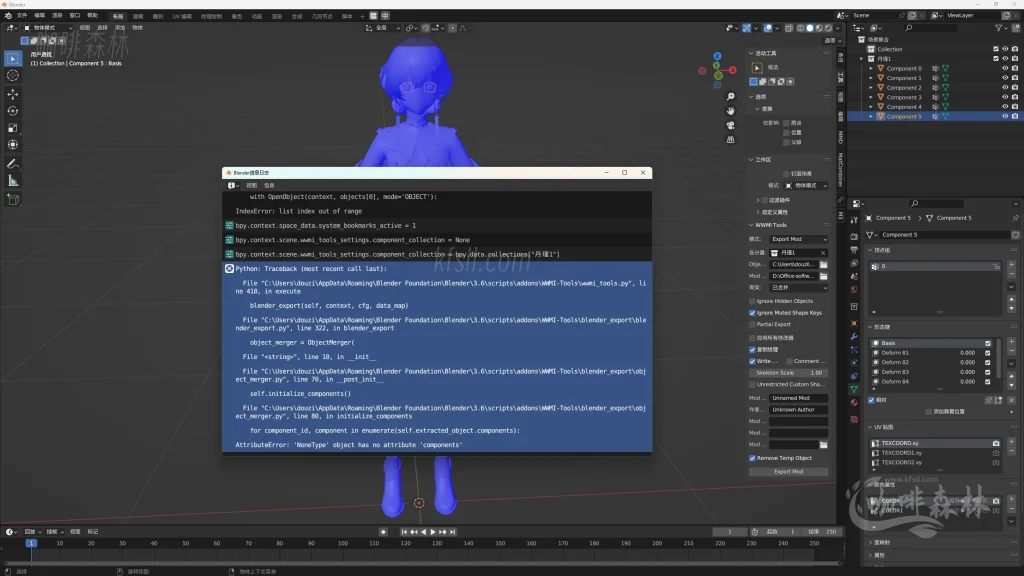Activate the 3D Cursor tool
The width and height of the screenshot is (1024, 576).
pos(13,75)
